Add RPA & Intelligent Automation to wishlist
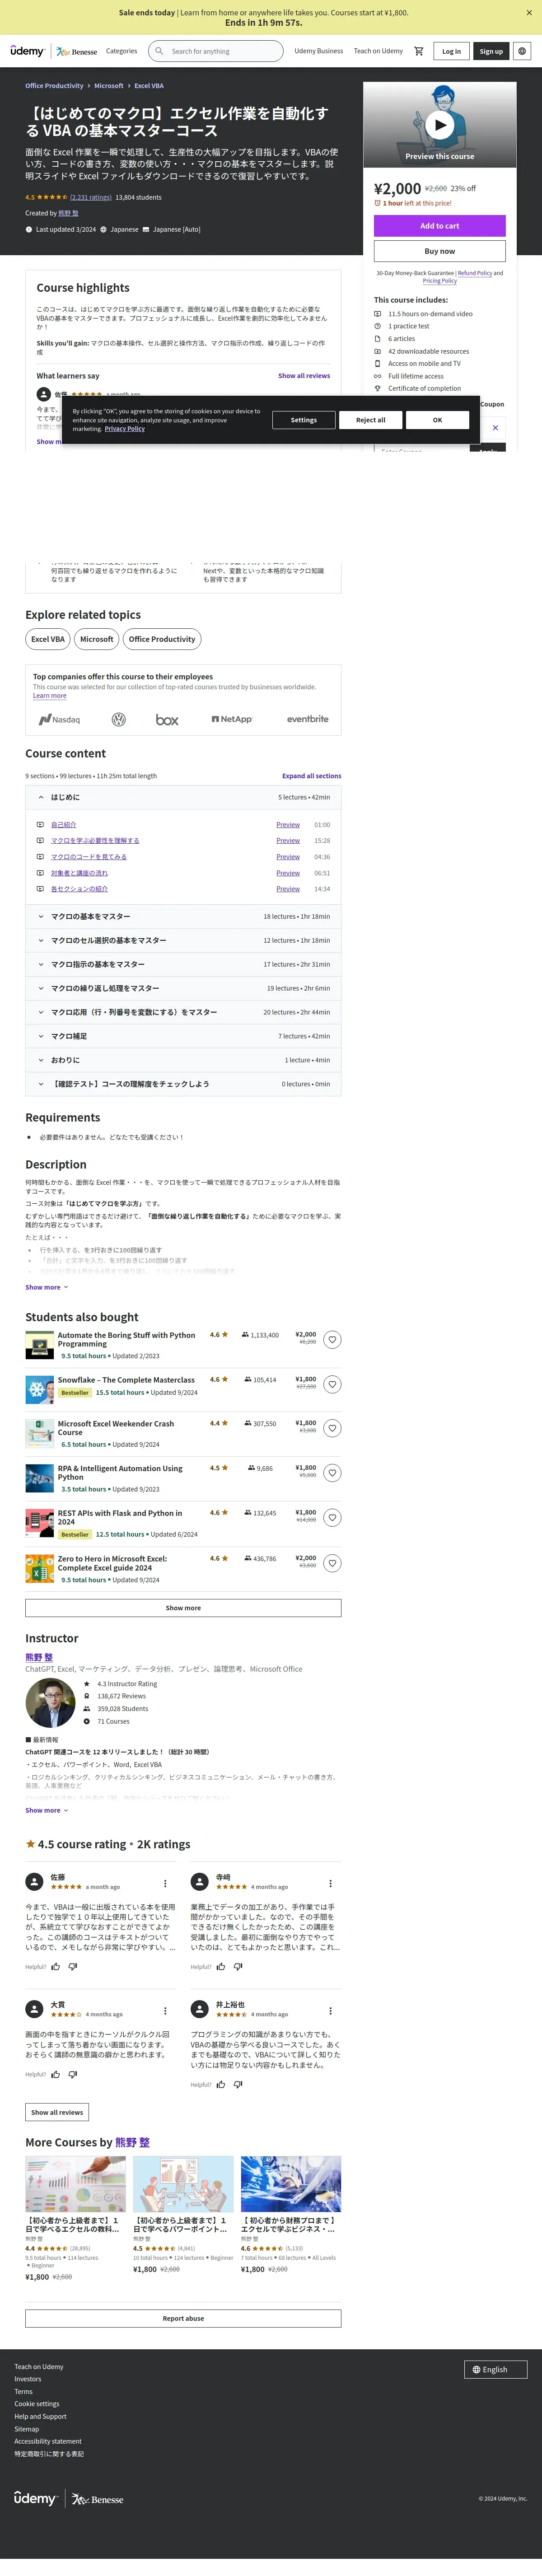This screenshot has width=542, height=2576. click(x=331, y=1473)
